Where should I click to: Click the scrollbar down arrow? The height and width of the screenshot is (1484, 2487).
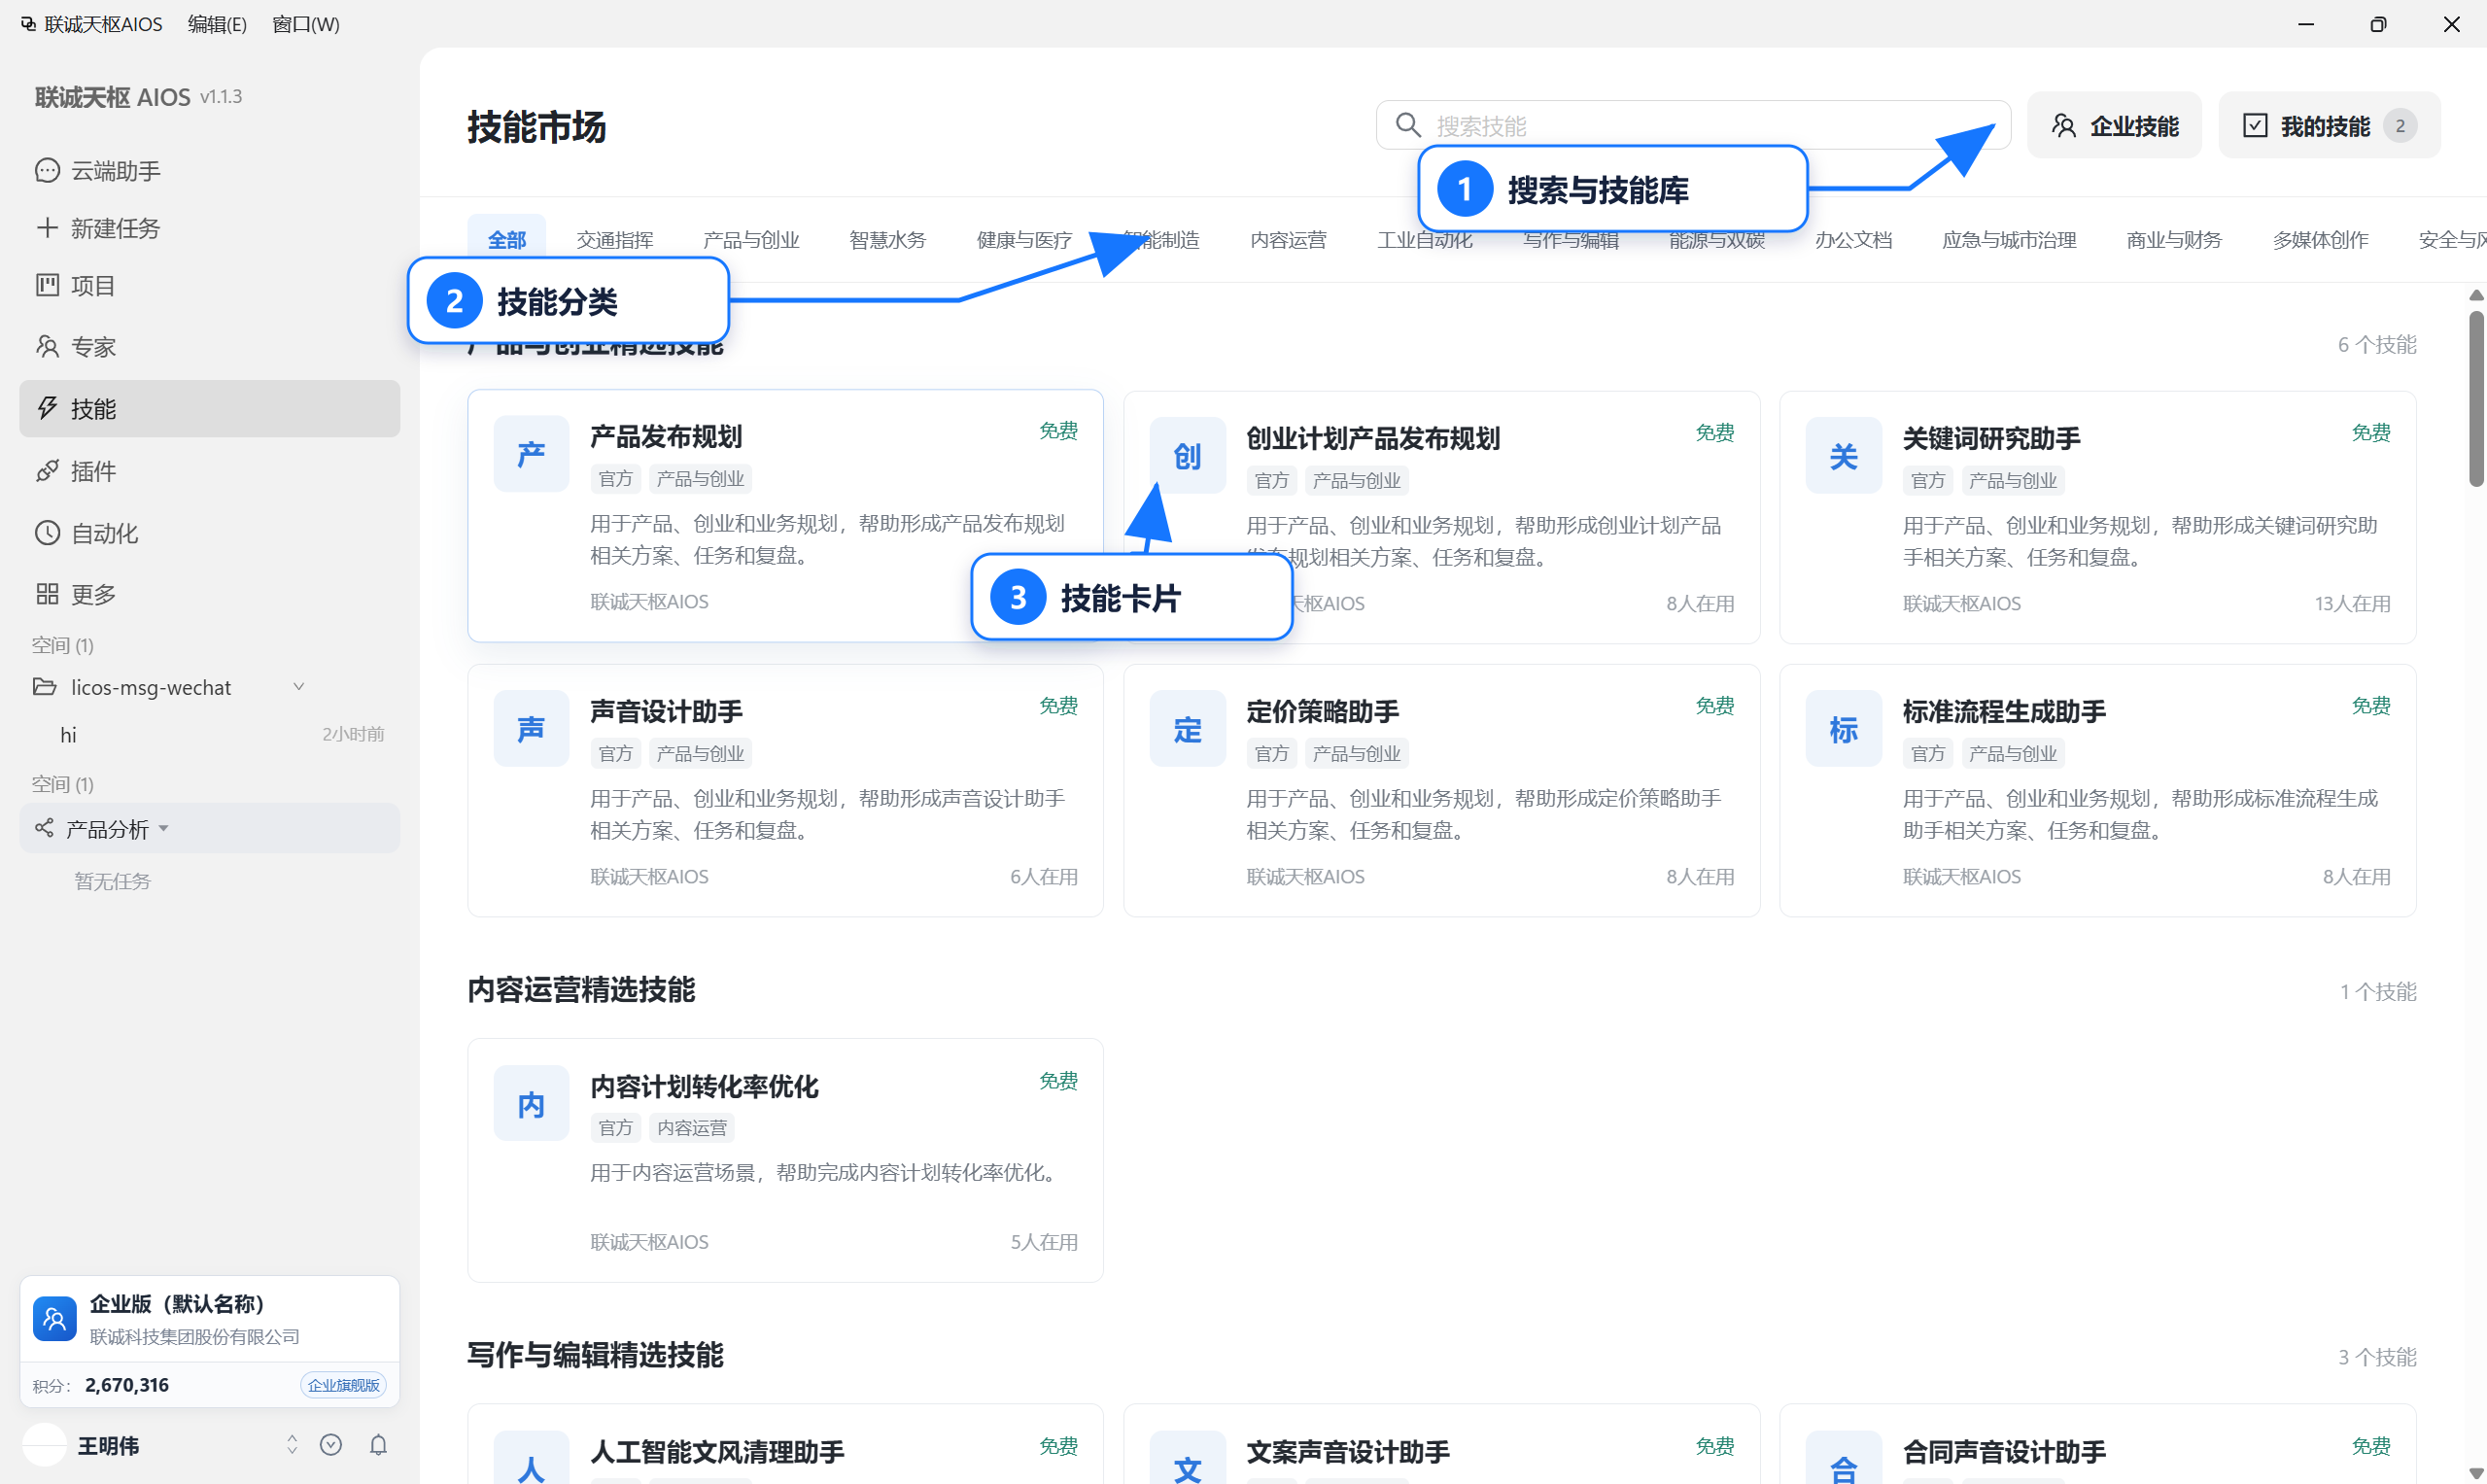pyautogui.click(x=2476, y=1473)
